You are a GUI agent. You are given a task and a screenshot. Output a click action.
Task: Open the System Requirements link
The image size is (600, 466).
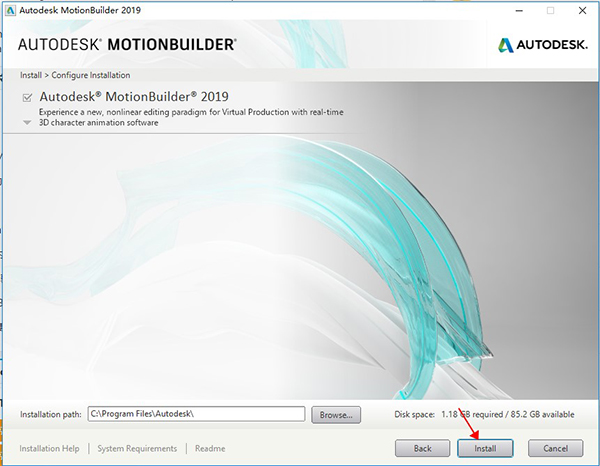(137, 449)
